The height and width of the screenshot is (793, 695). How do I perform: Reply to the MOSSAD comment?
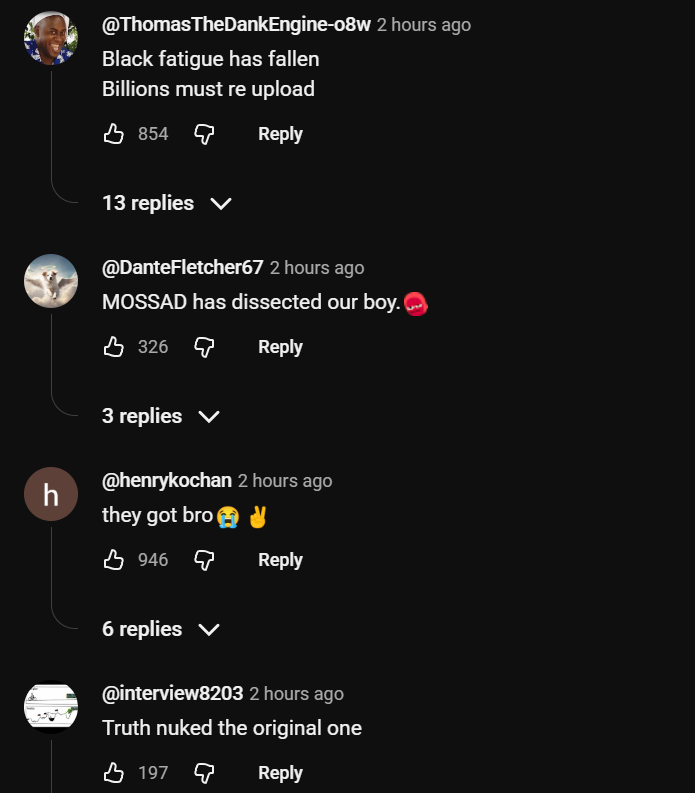(x=280, y=347)
